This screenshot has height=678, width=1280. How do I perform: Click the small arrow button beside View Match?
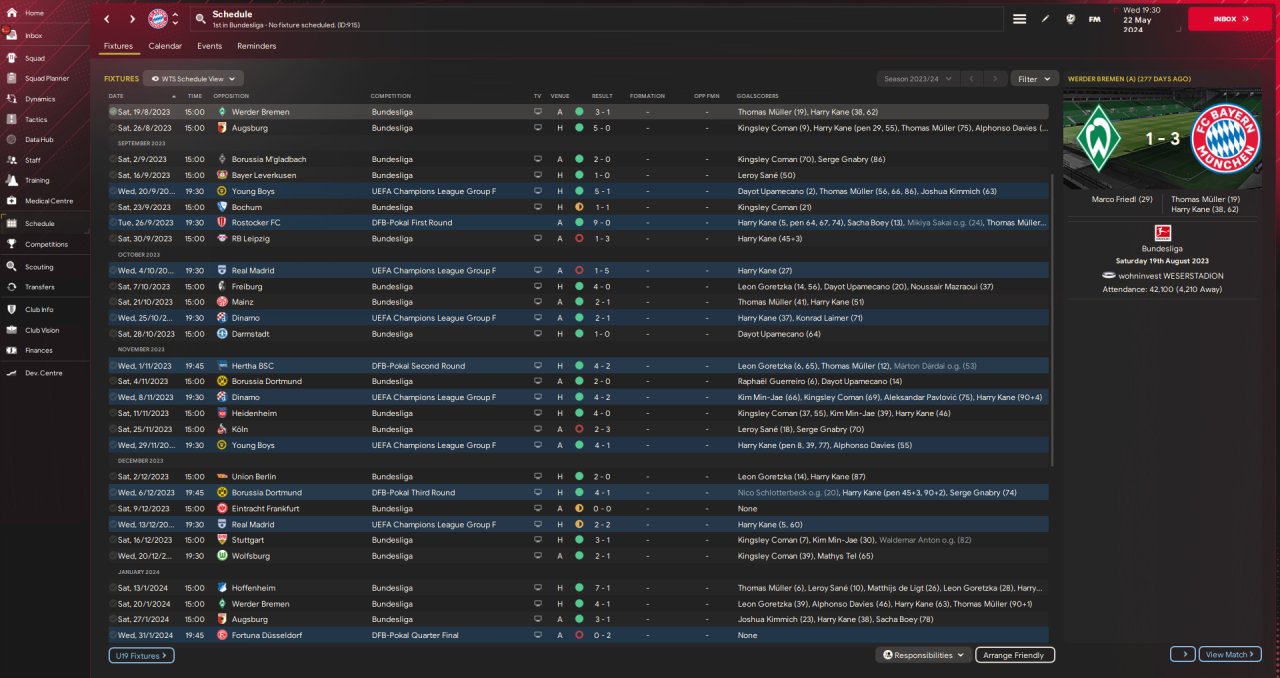pyautogui.click(x=1182, y=654)
